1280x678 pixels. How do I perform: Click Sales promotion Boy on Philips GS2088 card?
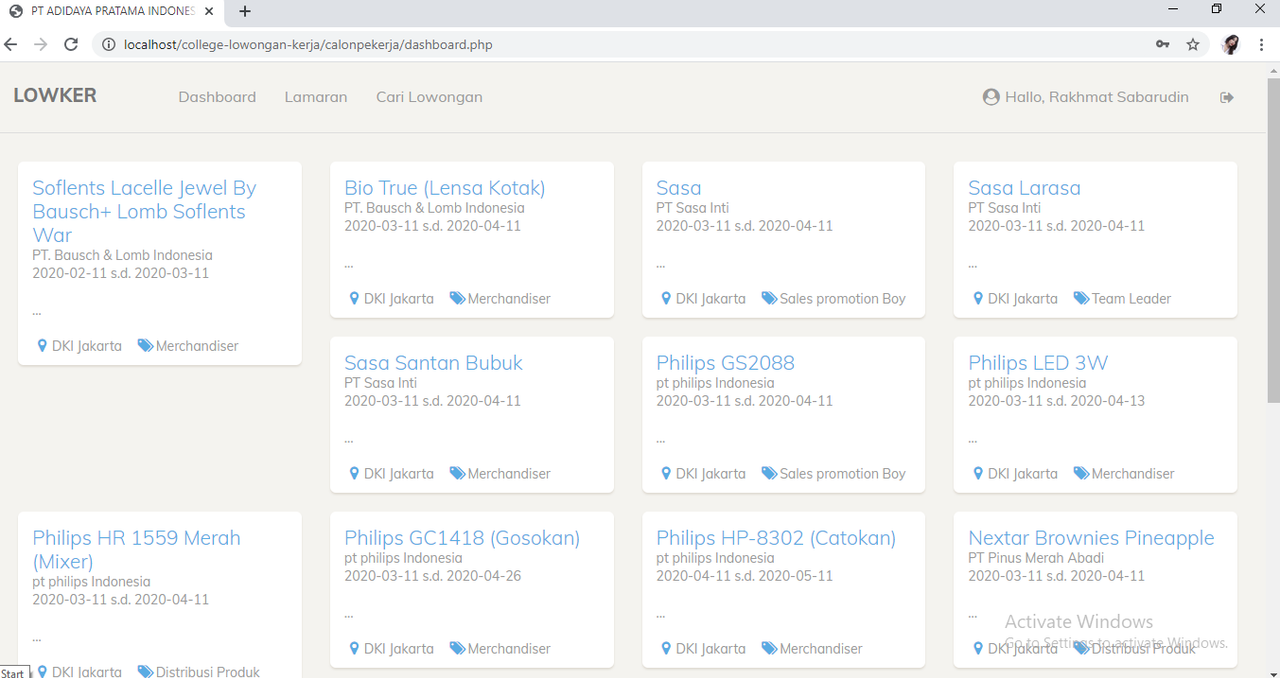tap(842, 473)
